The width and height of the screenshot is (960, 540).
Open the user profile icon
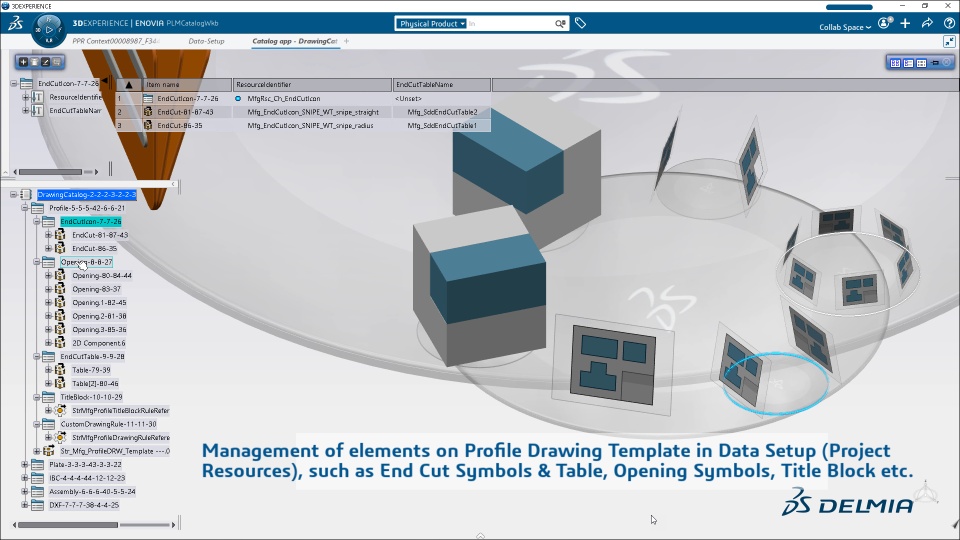(x=884, y=23)
